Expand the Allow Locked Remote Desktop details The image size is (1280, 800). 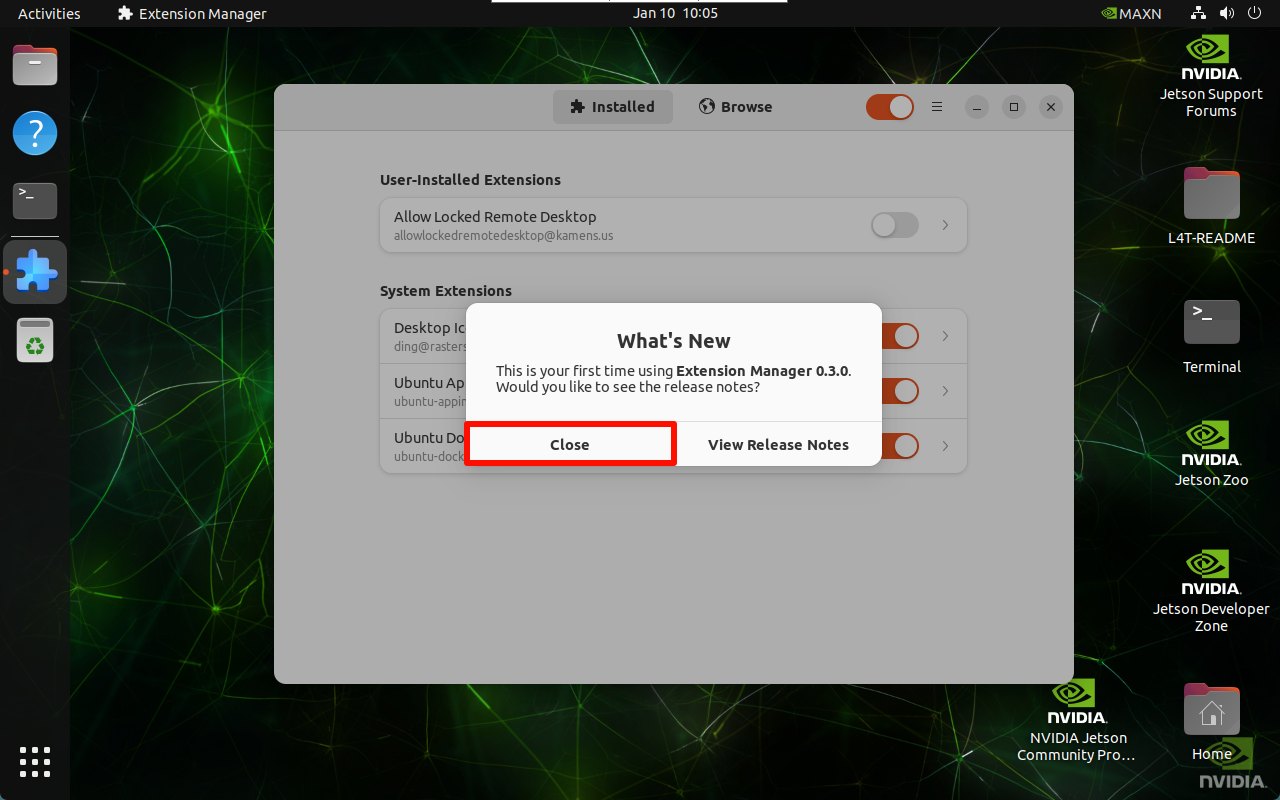[x=944, y=225]
